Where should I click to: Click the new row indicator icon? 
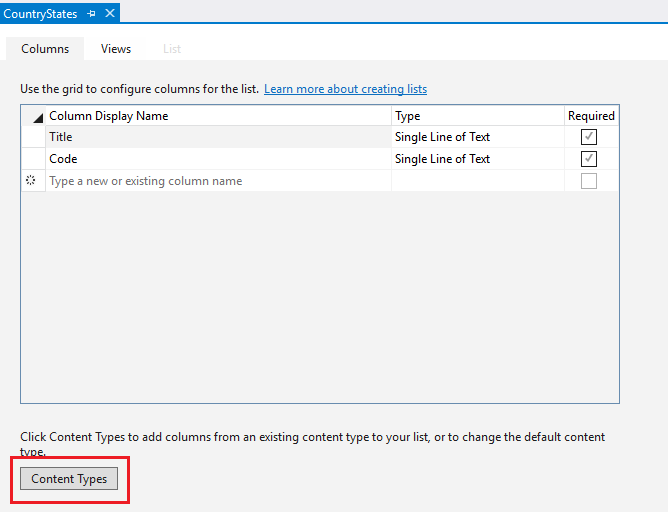click(31, 181)
